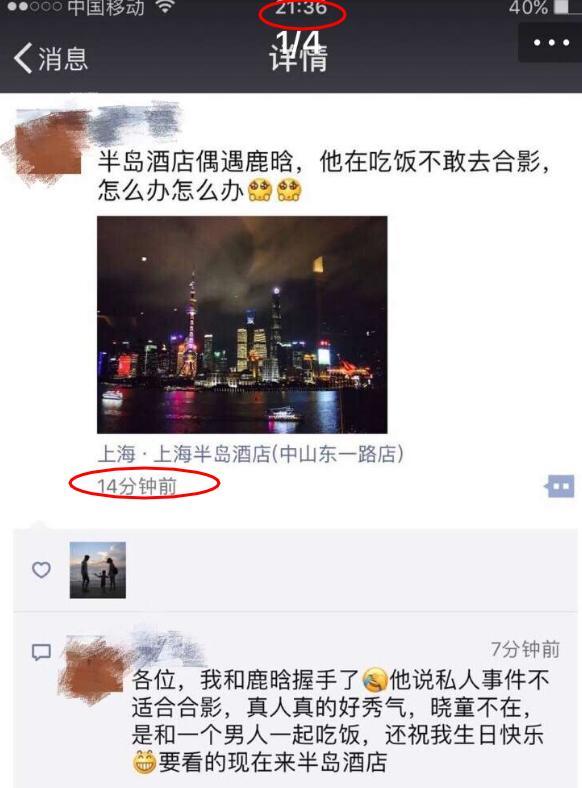The width and height of the screenshot is (582, 788).
Task: Open the three-dot more options menu
Action: 551,43
